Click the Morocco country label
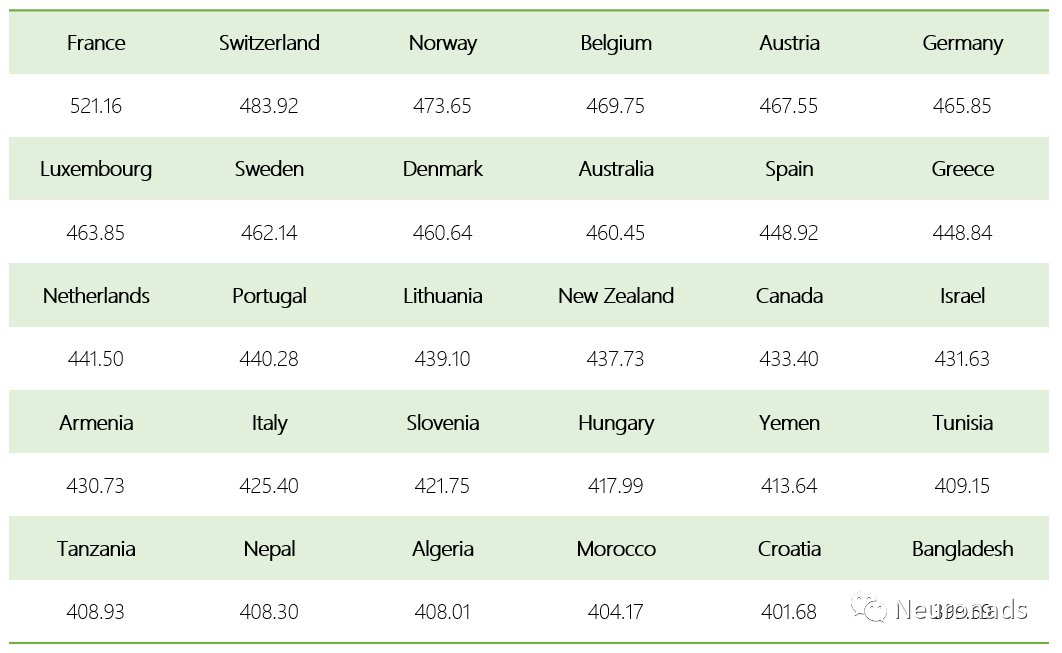The width and height of the screenshot is (1062, 653). pyautogui.click(x=616, y=549)
